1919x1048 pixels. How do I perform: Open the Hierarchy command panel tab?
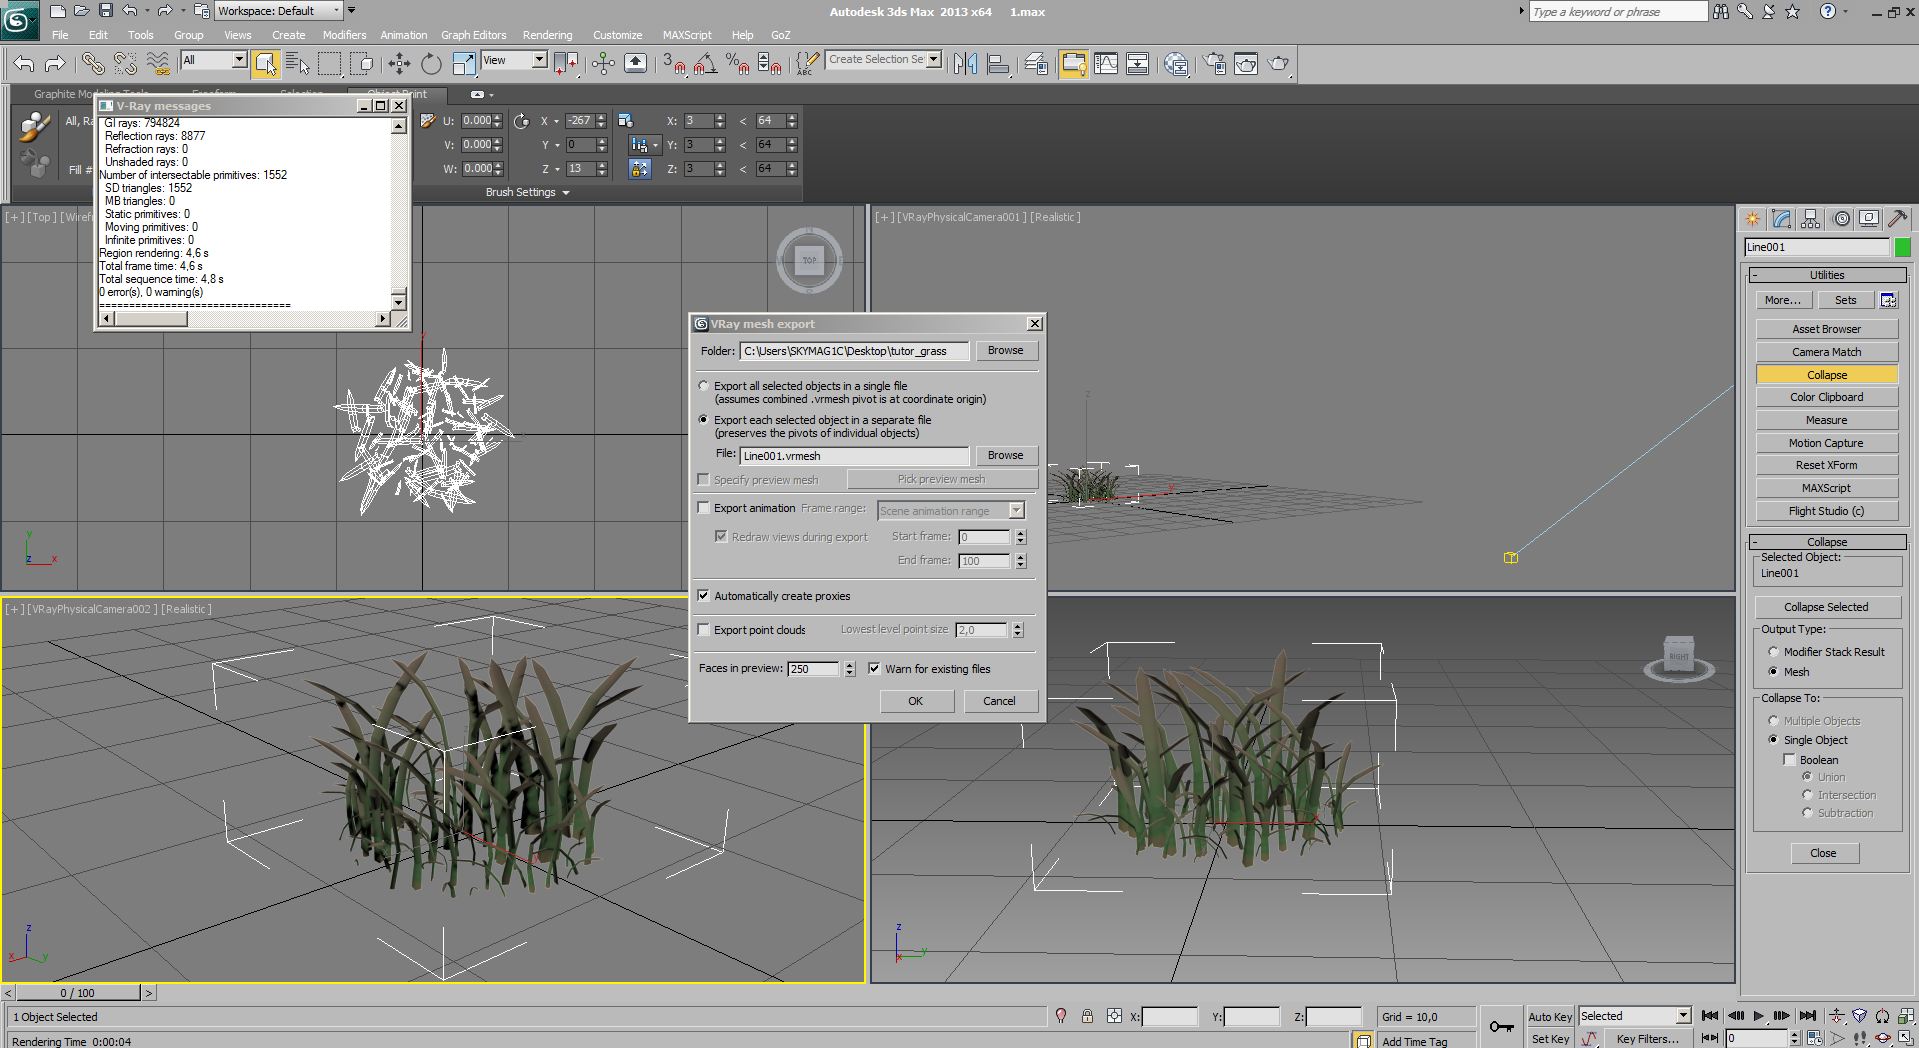(1810, 219)
